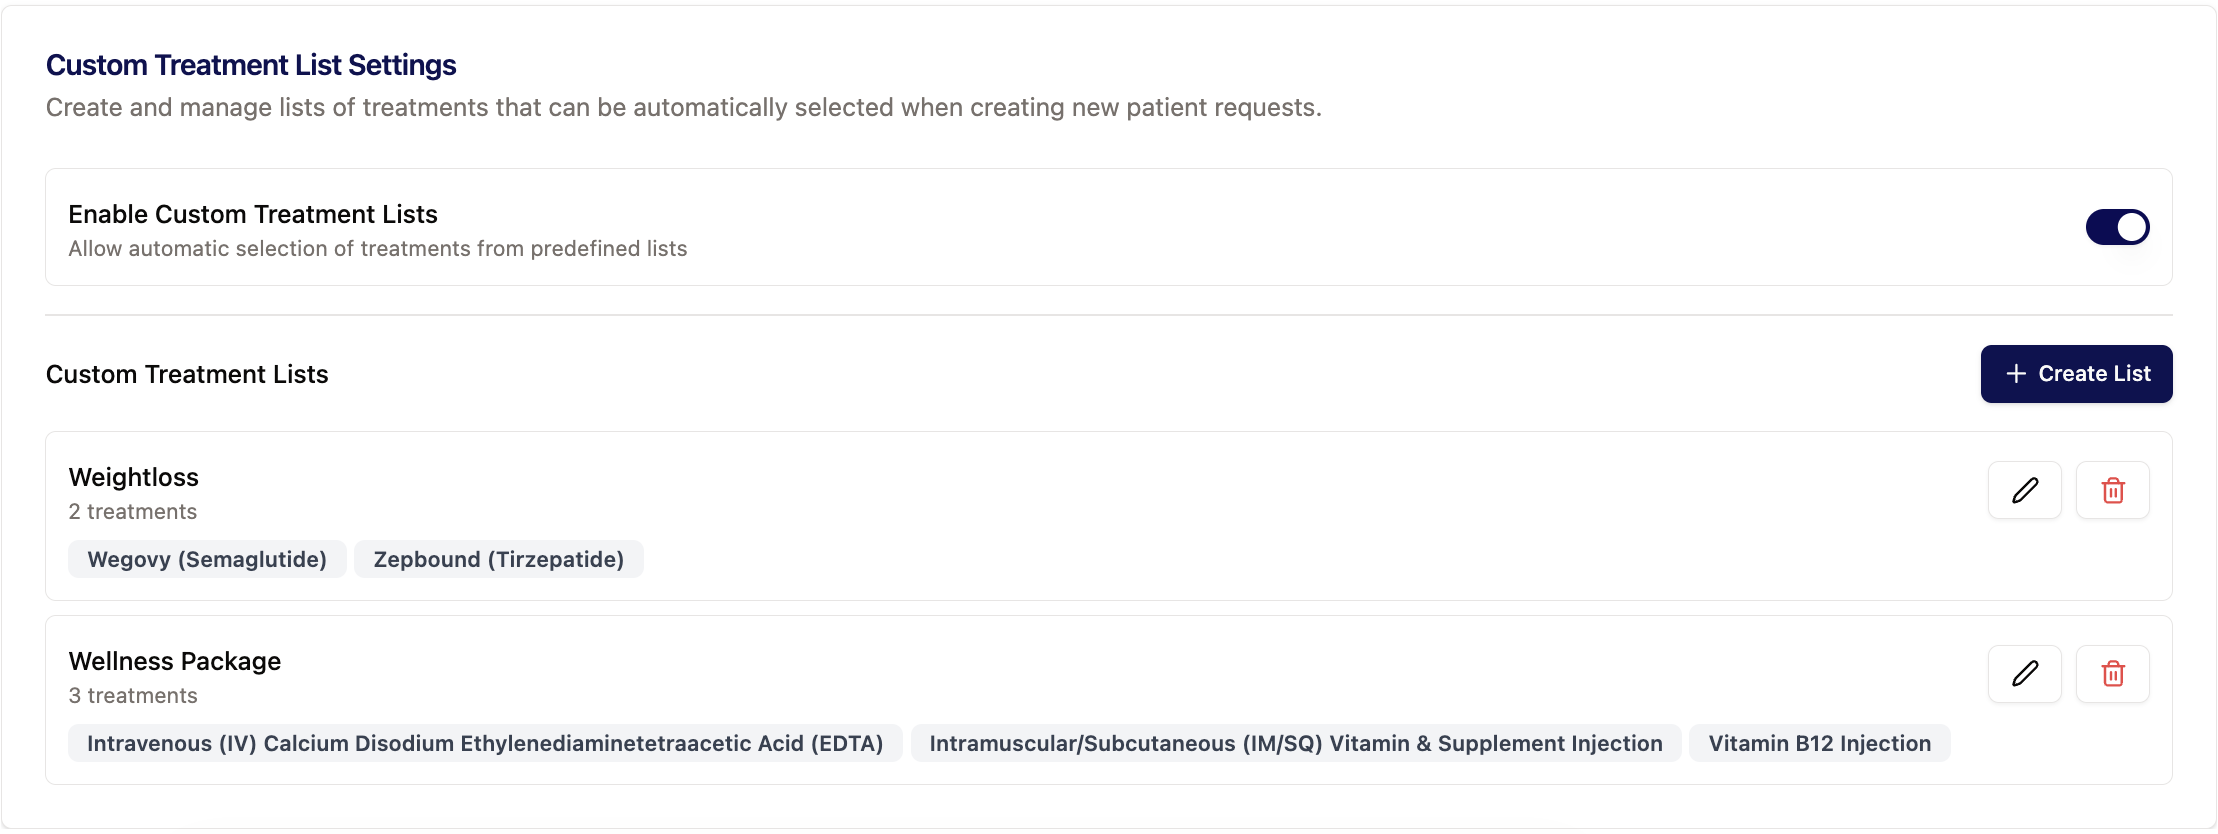
Task: Delete the Wellness Package list
Action: (x=2112, y=674)
